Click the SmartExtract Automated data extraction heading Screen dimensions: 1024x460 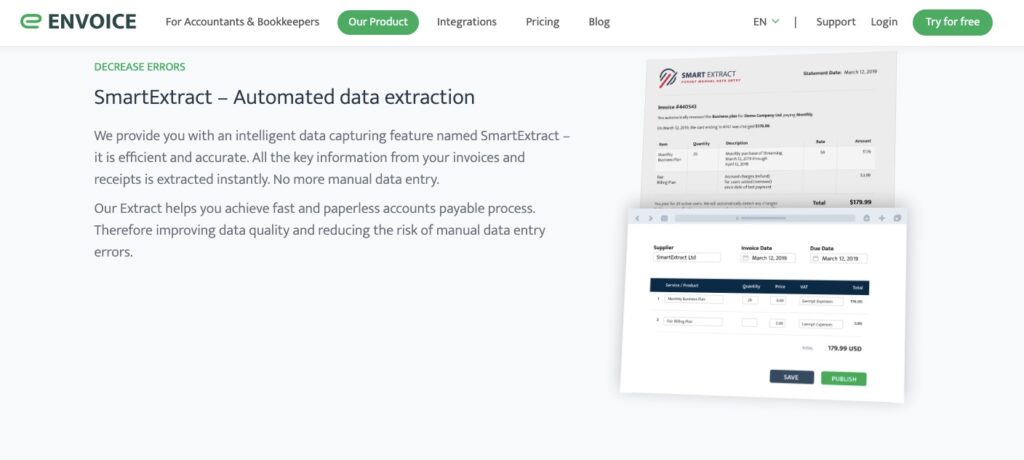pos(284,97)
